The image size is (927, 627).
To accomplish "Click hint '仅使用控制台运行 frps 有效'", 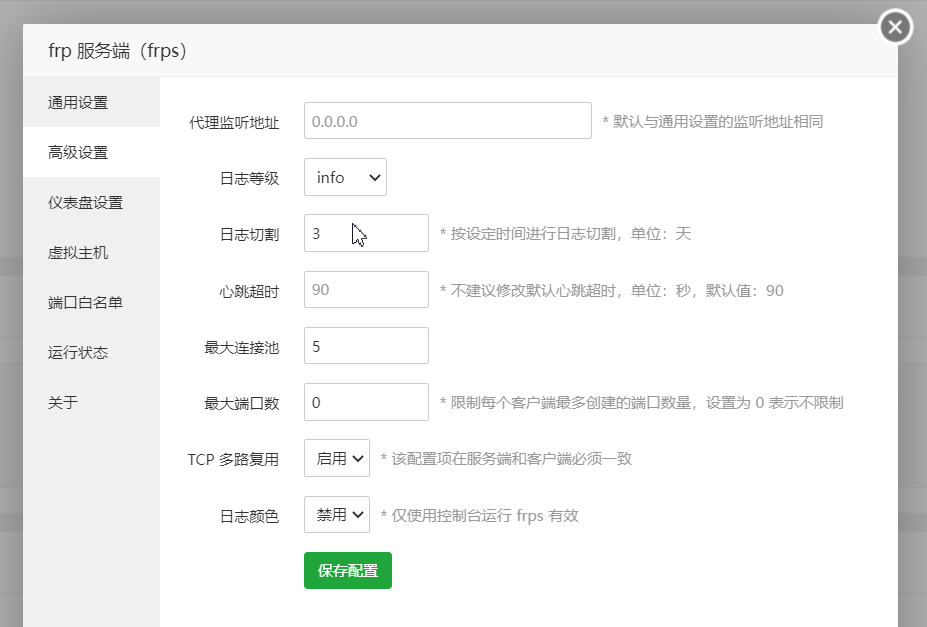I will [479, 516].
